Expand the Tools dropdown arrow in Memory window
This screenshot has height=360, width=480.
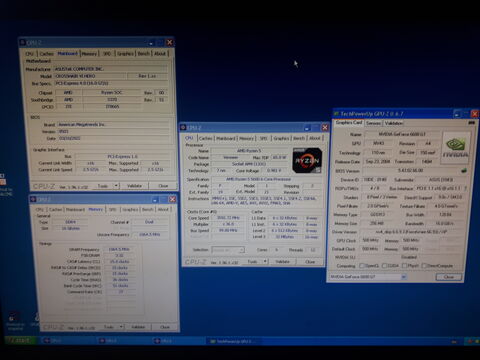[x=121, y=327]
